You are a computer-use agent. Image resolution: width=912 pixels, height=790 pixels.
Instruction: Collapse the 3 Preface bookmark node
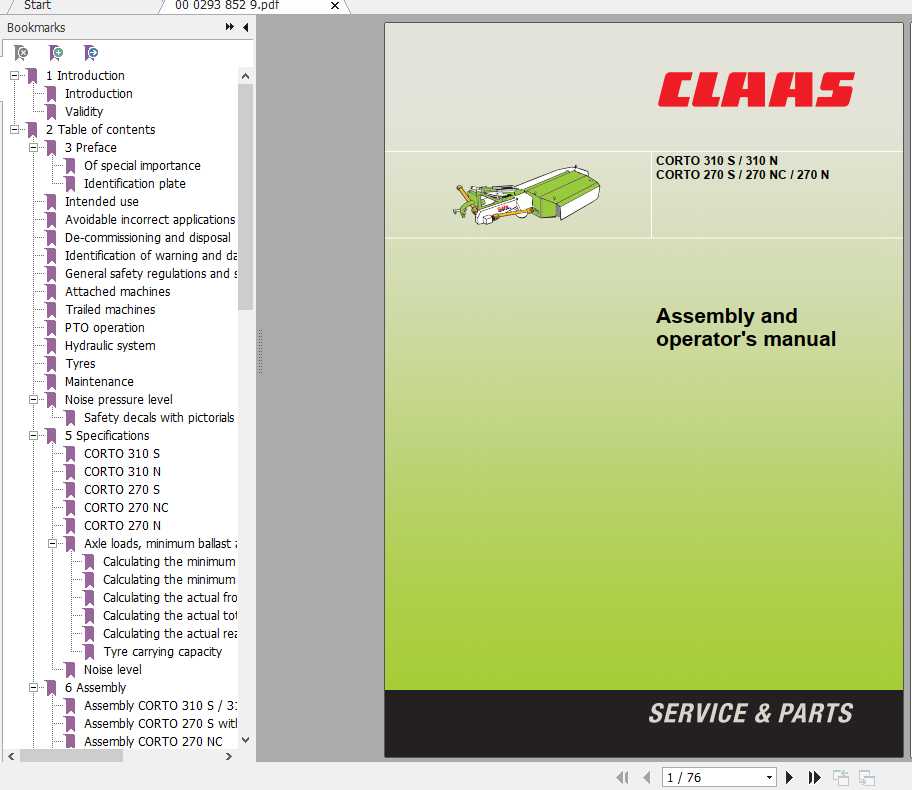click(34, 148)
